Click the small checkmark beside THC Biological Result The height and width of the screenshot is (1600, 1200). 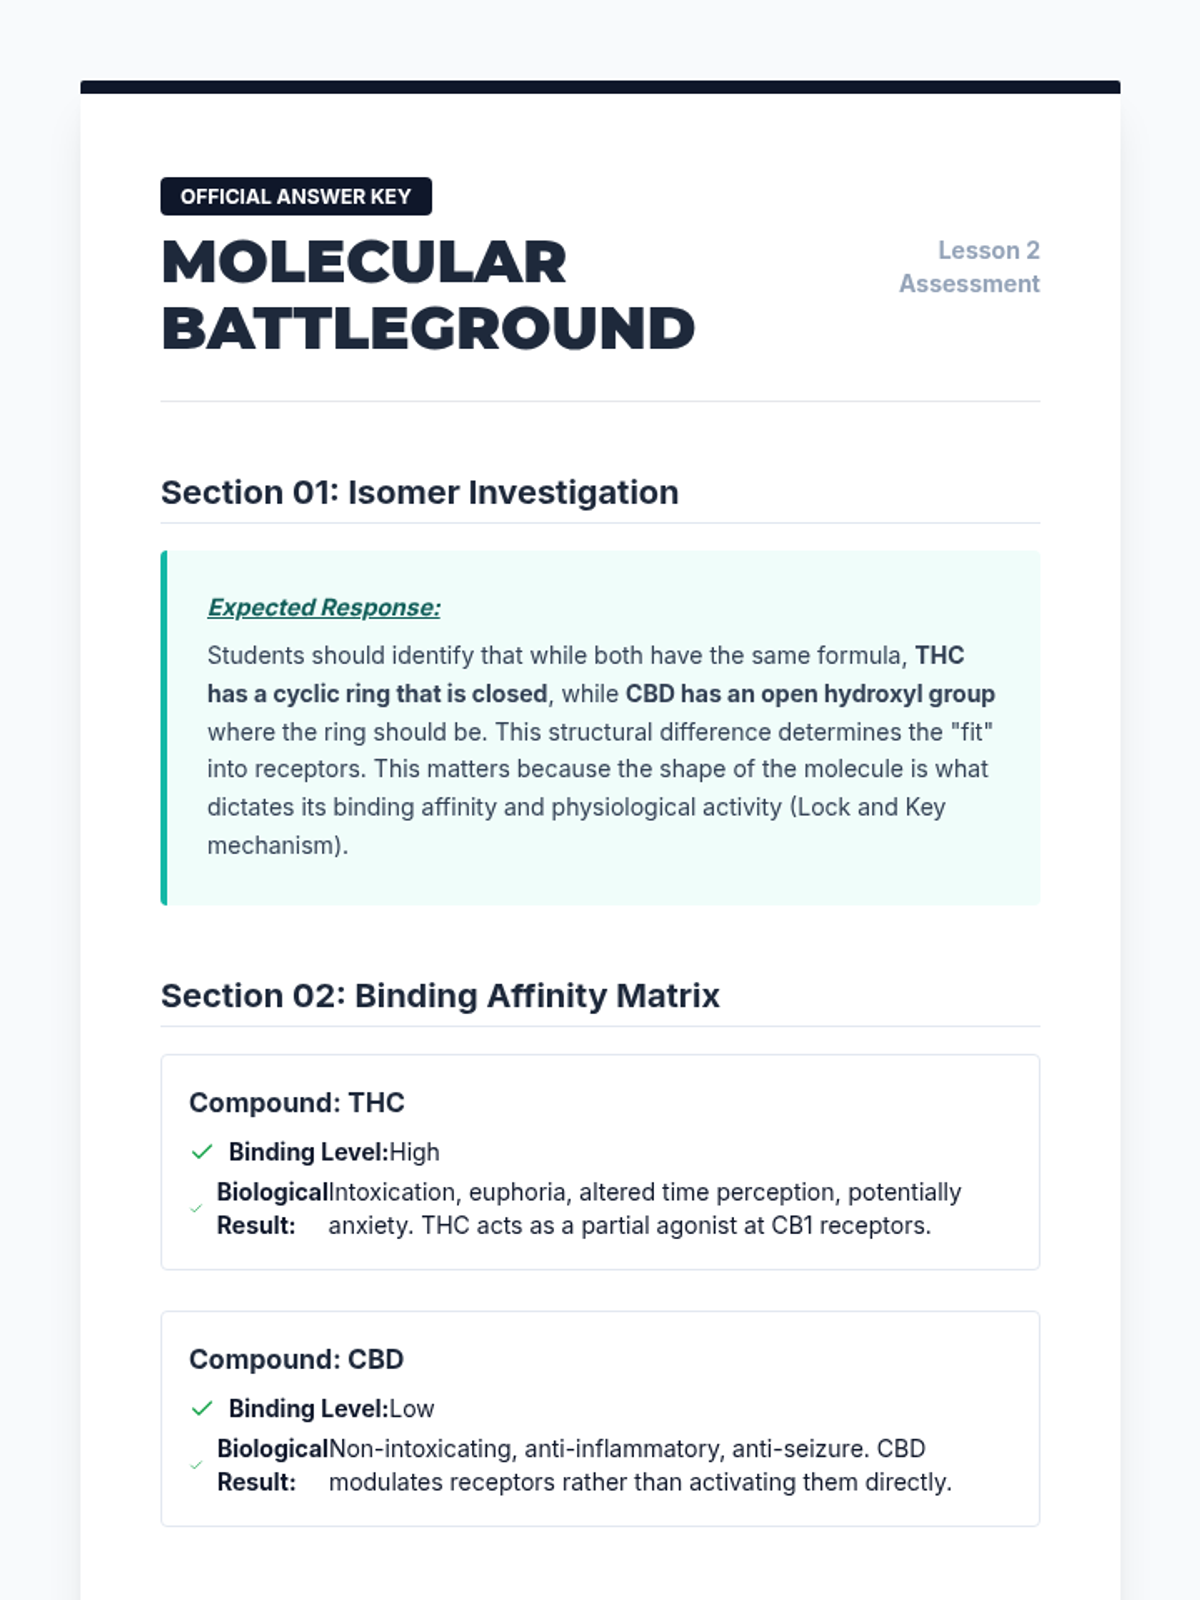pos(196,1209)
